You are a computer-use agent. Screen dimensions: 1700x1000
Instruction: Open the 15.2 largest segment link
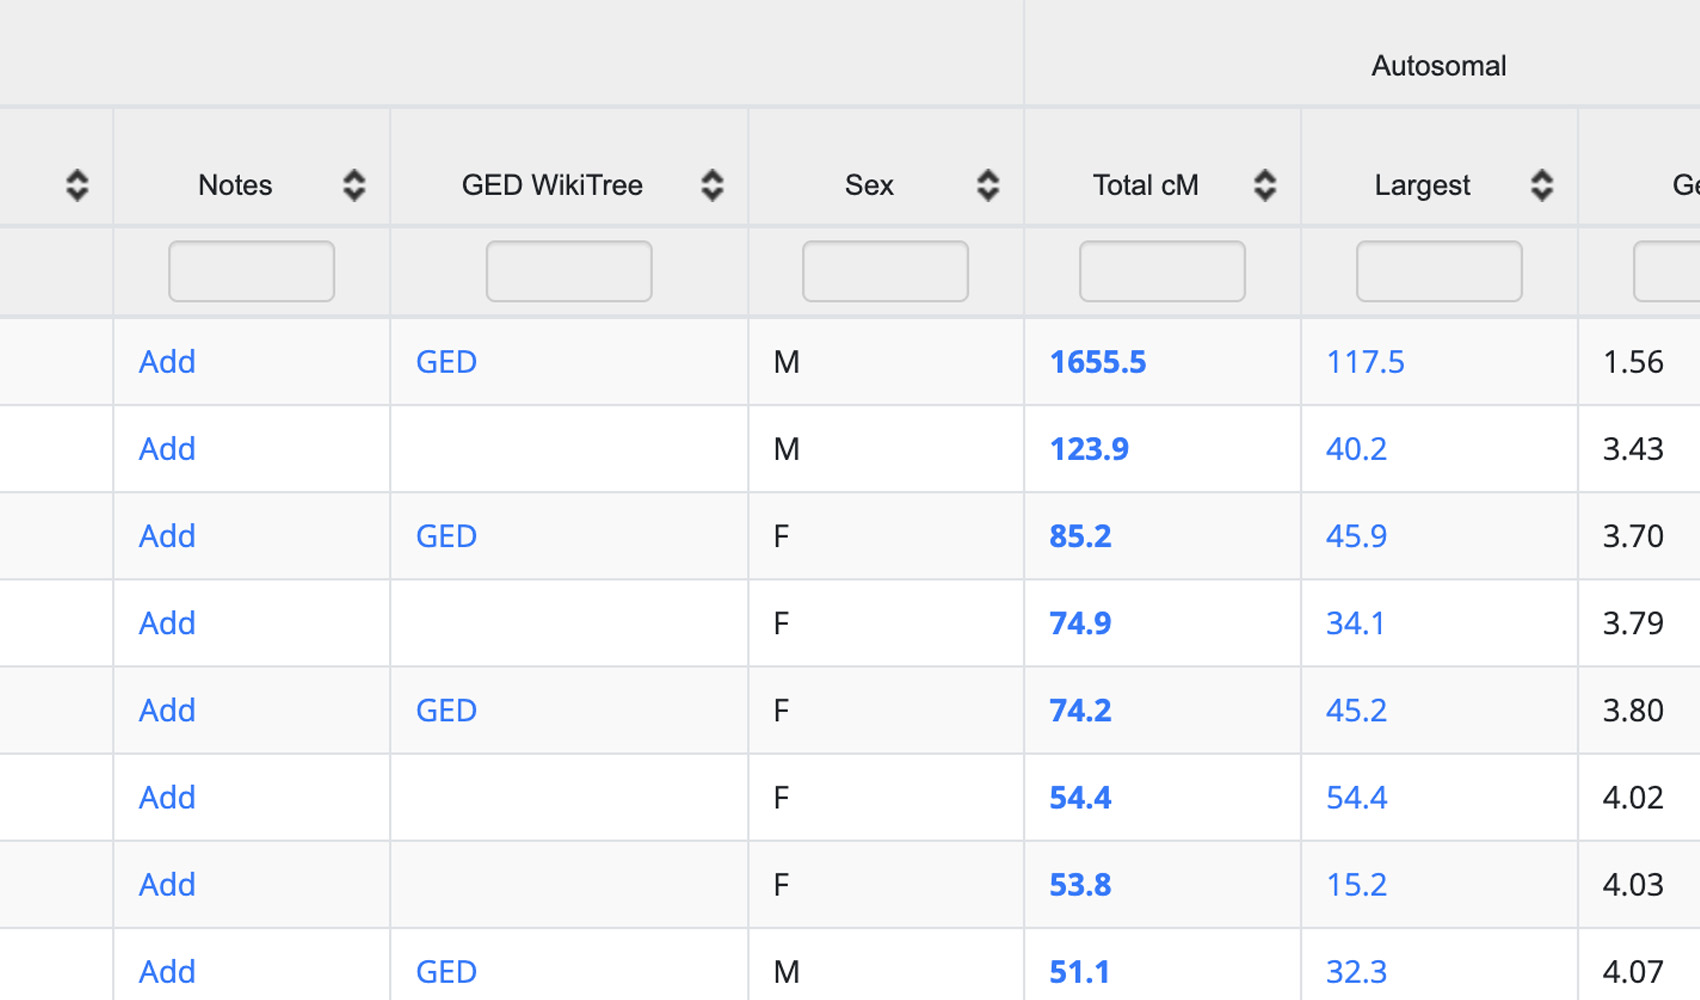[1356, 885]
